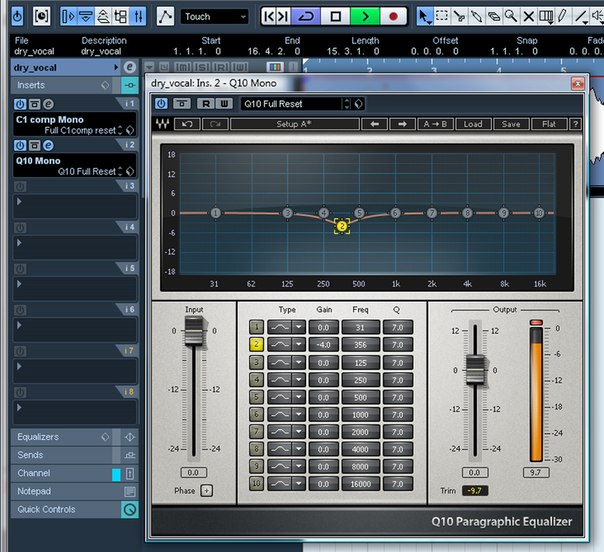Screen dimensions: 604x552
Task: Click the Mixer sliders toolbar icon
Action: coord(138,17)
